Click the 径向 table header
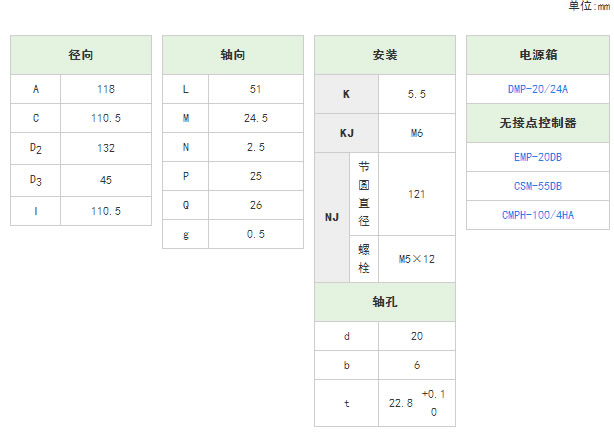The image size is (614, 432). (x=81, y=55)
